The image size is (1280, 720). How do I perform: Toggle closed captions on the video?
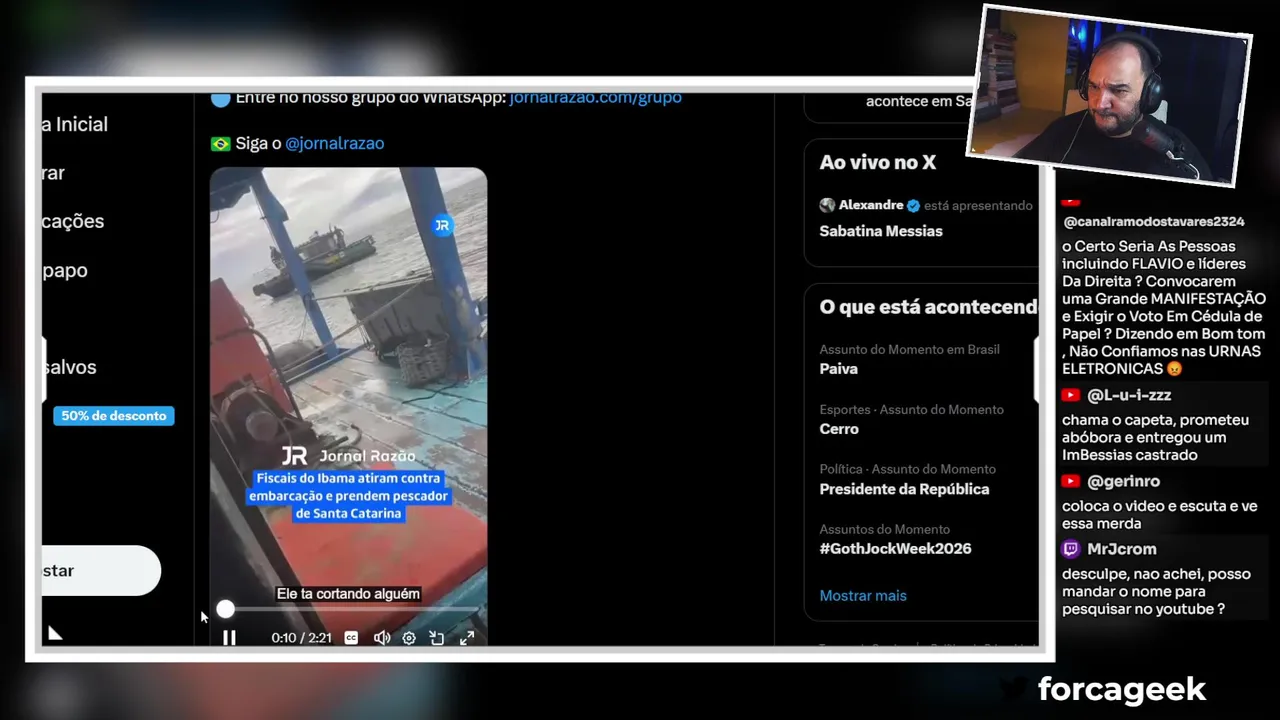[x=351, y=638]
